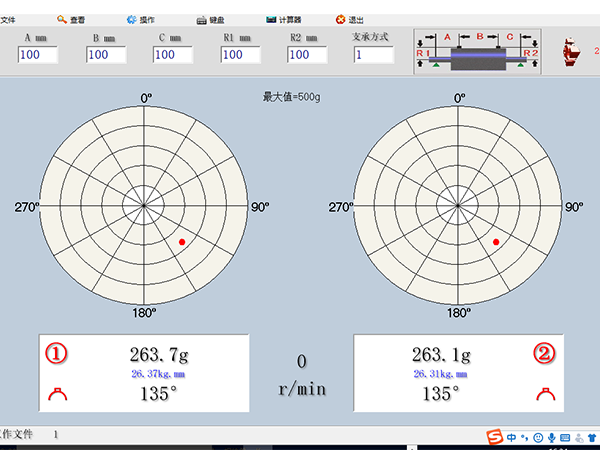
Task: Click left panel red arch icon
Action: coord(57,393)
